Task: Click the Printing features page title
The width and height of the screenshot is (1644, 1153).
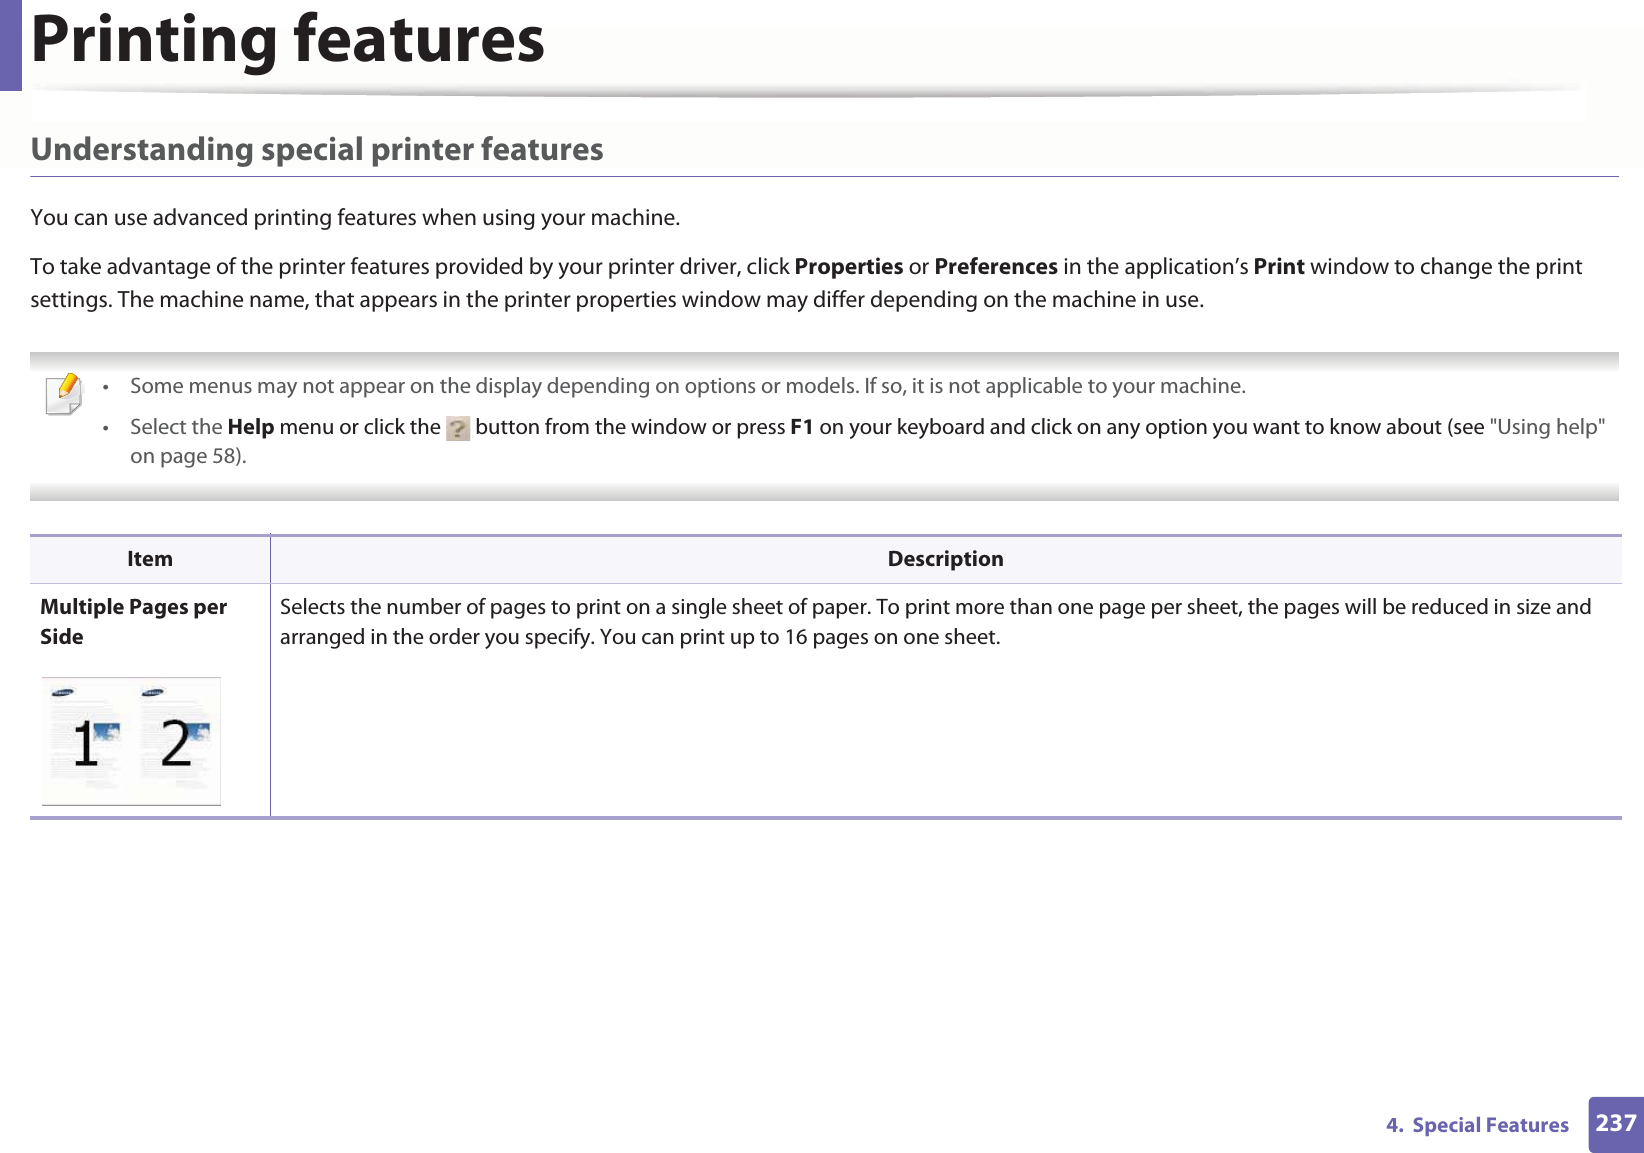Action: [x=288, y=40]
